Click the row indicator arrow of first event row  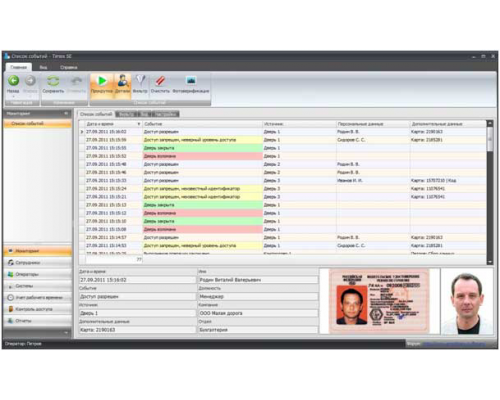pos(82,132)
